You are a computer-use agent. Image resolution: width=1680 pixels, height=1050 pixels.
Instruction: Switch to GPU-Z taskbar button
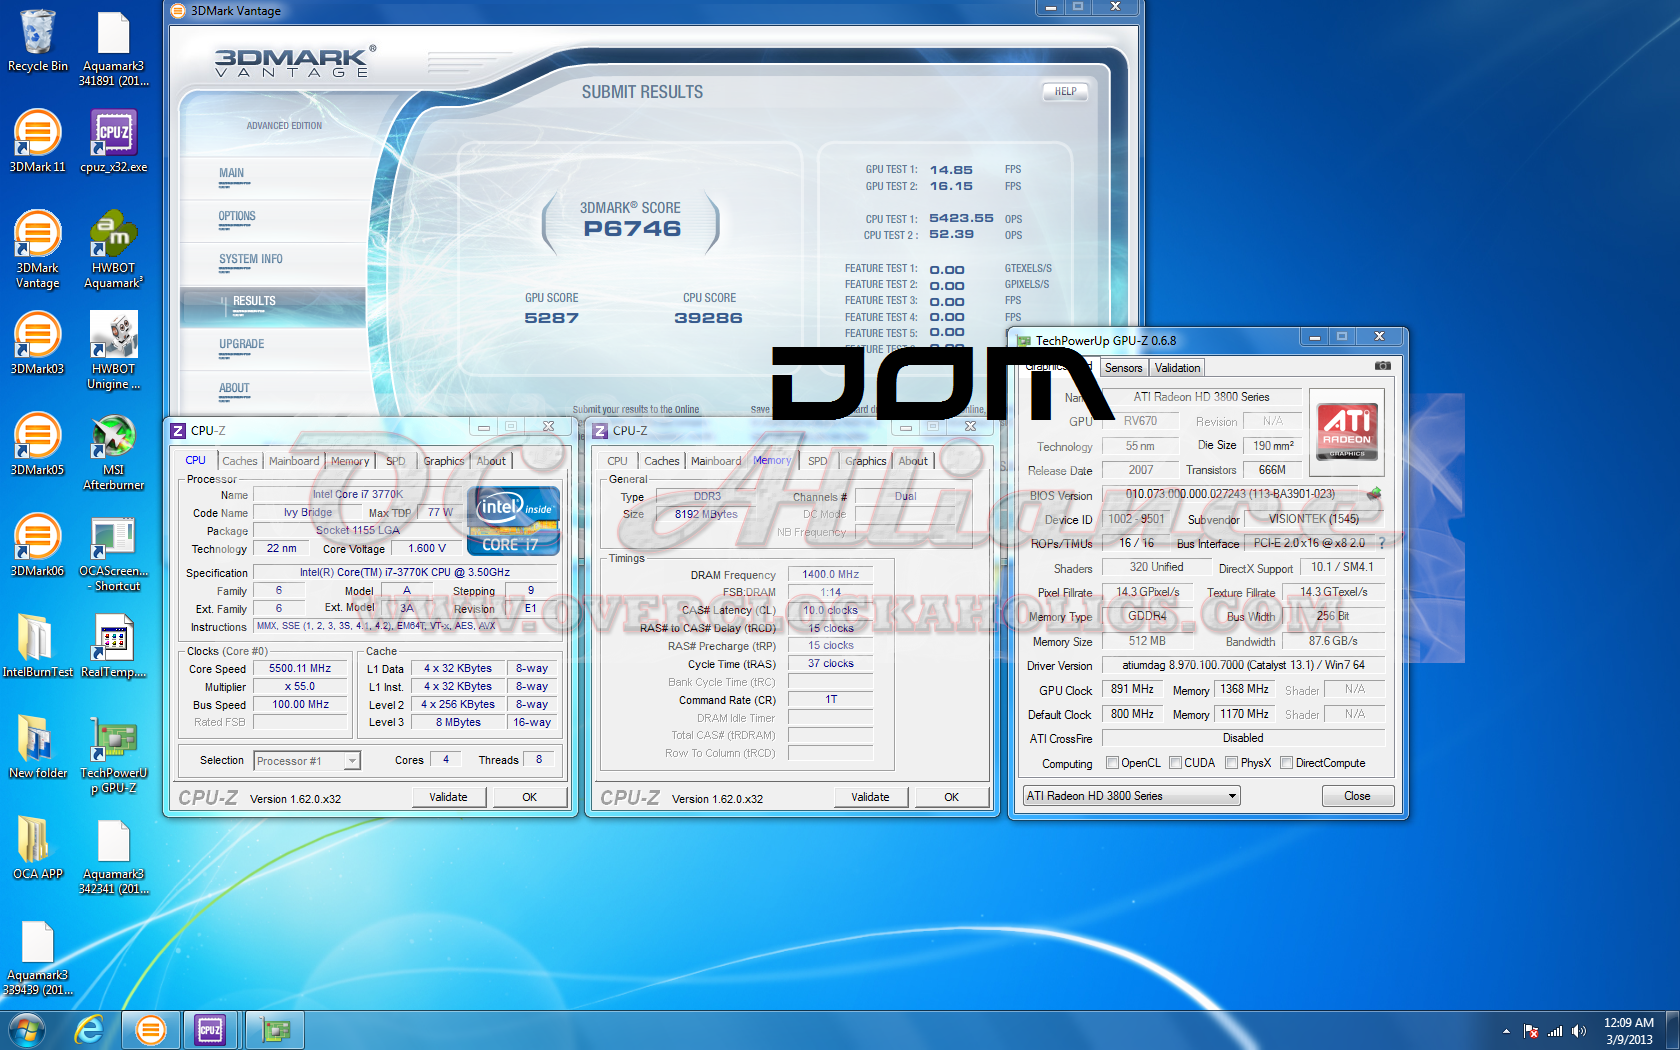[275, 1029]
